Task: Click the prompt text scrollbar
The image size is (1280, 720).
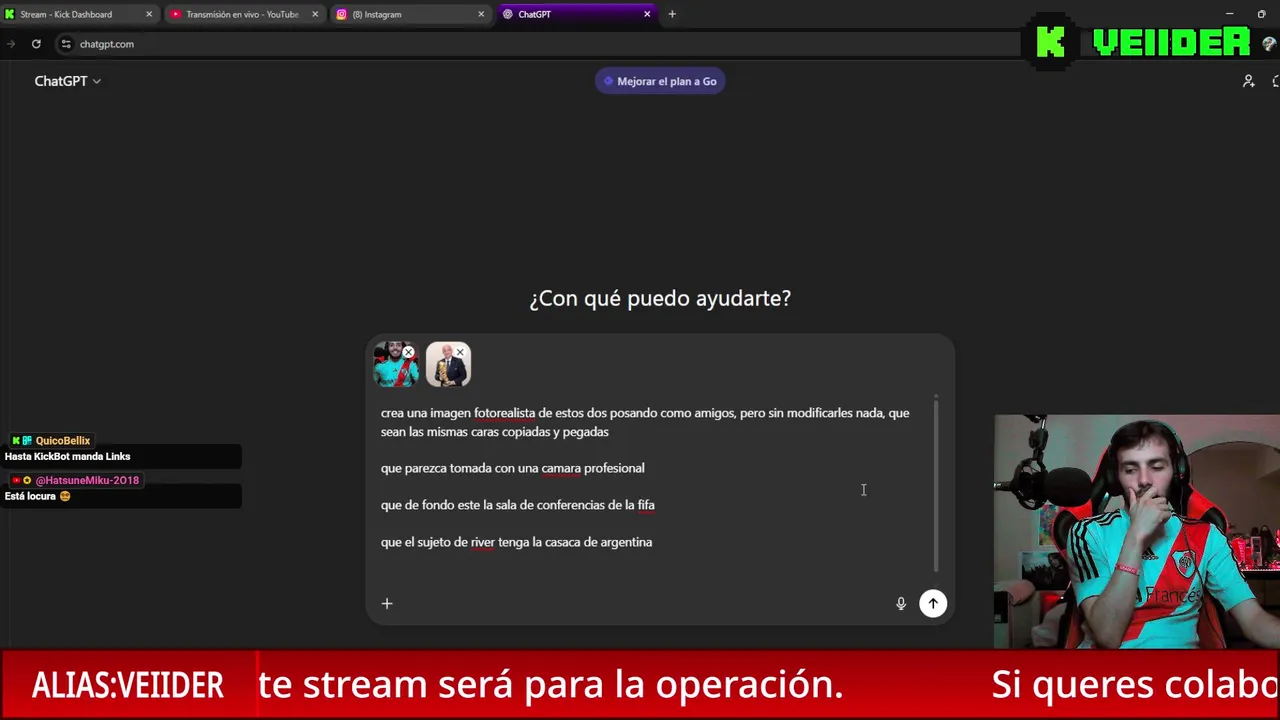Action: click(937, 485)
